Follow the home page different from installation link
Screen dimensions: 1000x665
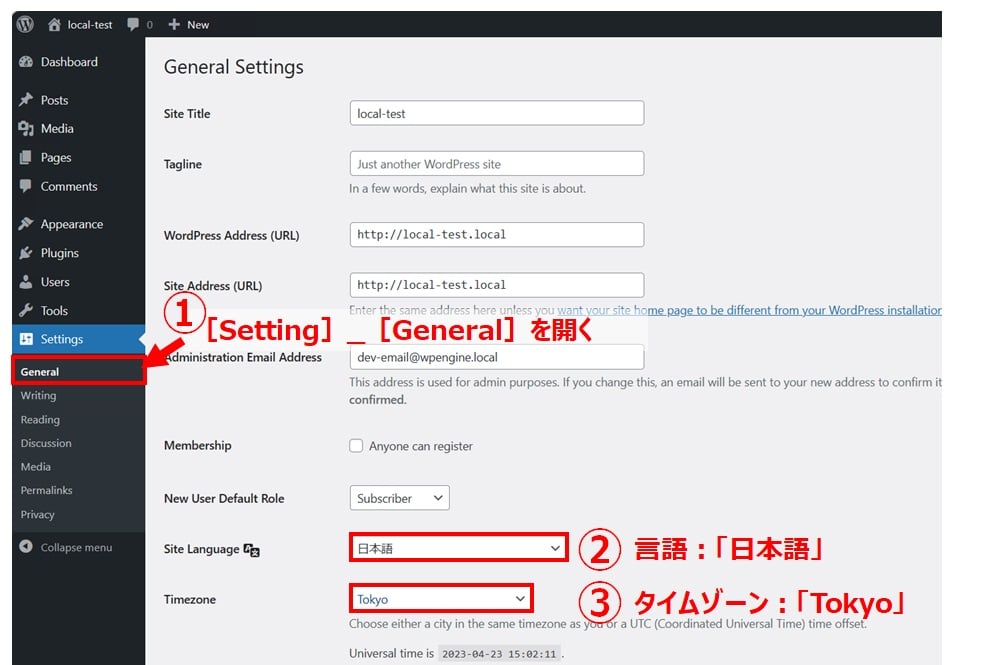pos(749,310)
